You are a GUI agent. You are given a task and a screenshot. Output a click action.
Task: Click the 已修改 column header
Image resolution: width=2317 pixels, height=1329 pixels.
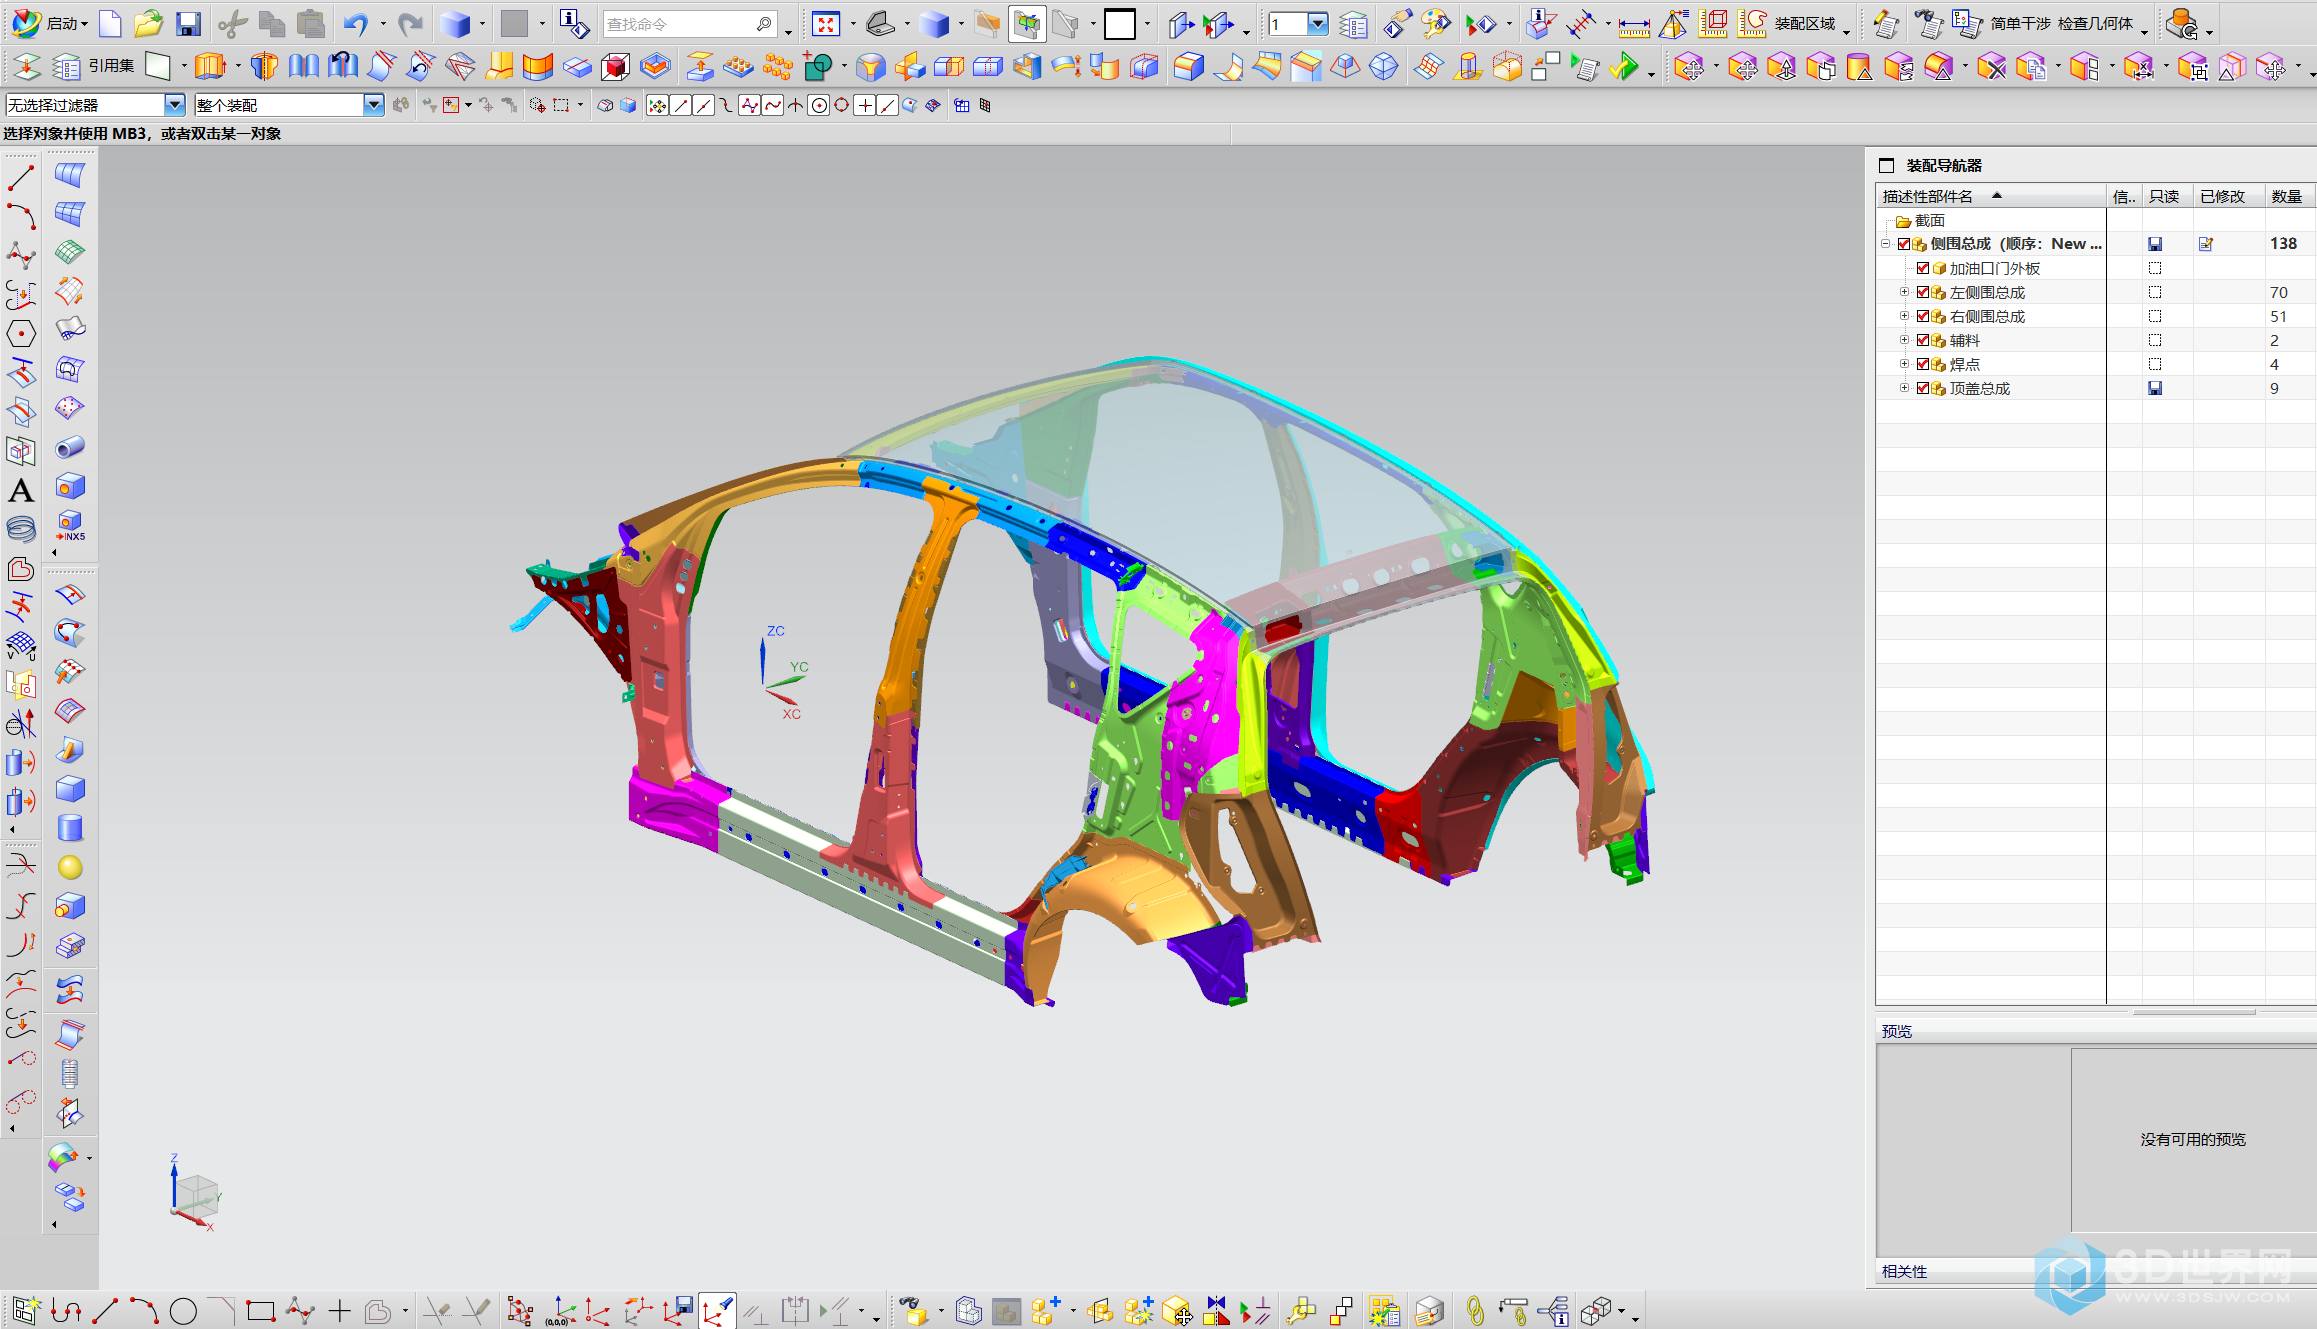[2228, 196]
